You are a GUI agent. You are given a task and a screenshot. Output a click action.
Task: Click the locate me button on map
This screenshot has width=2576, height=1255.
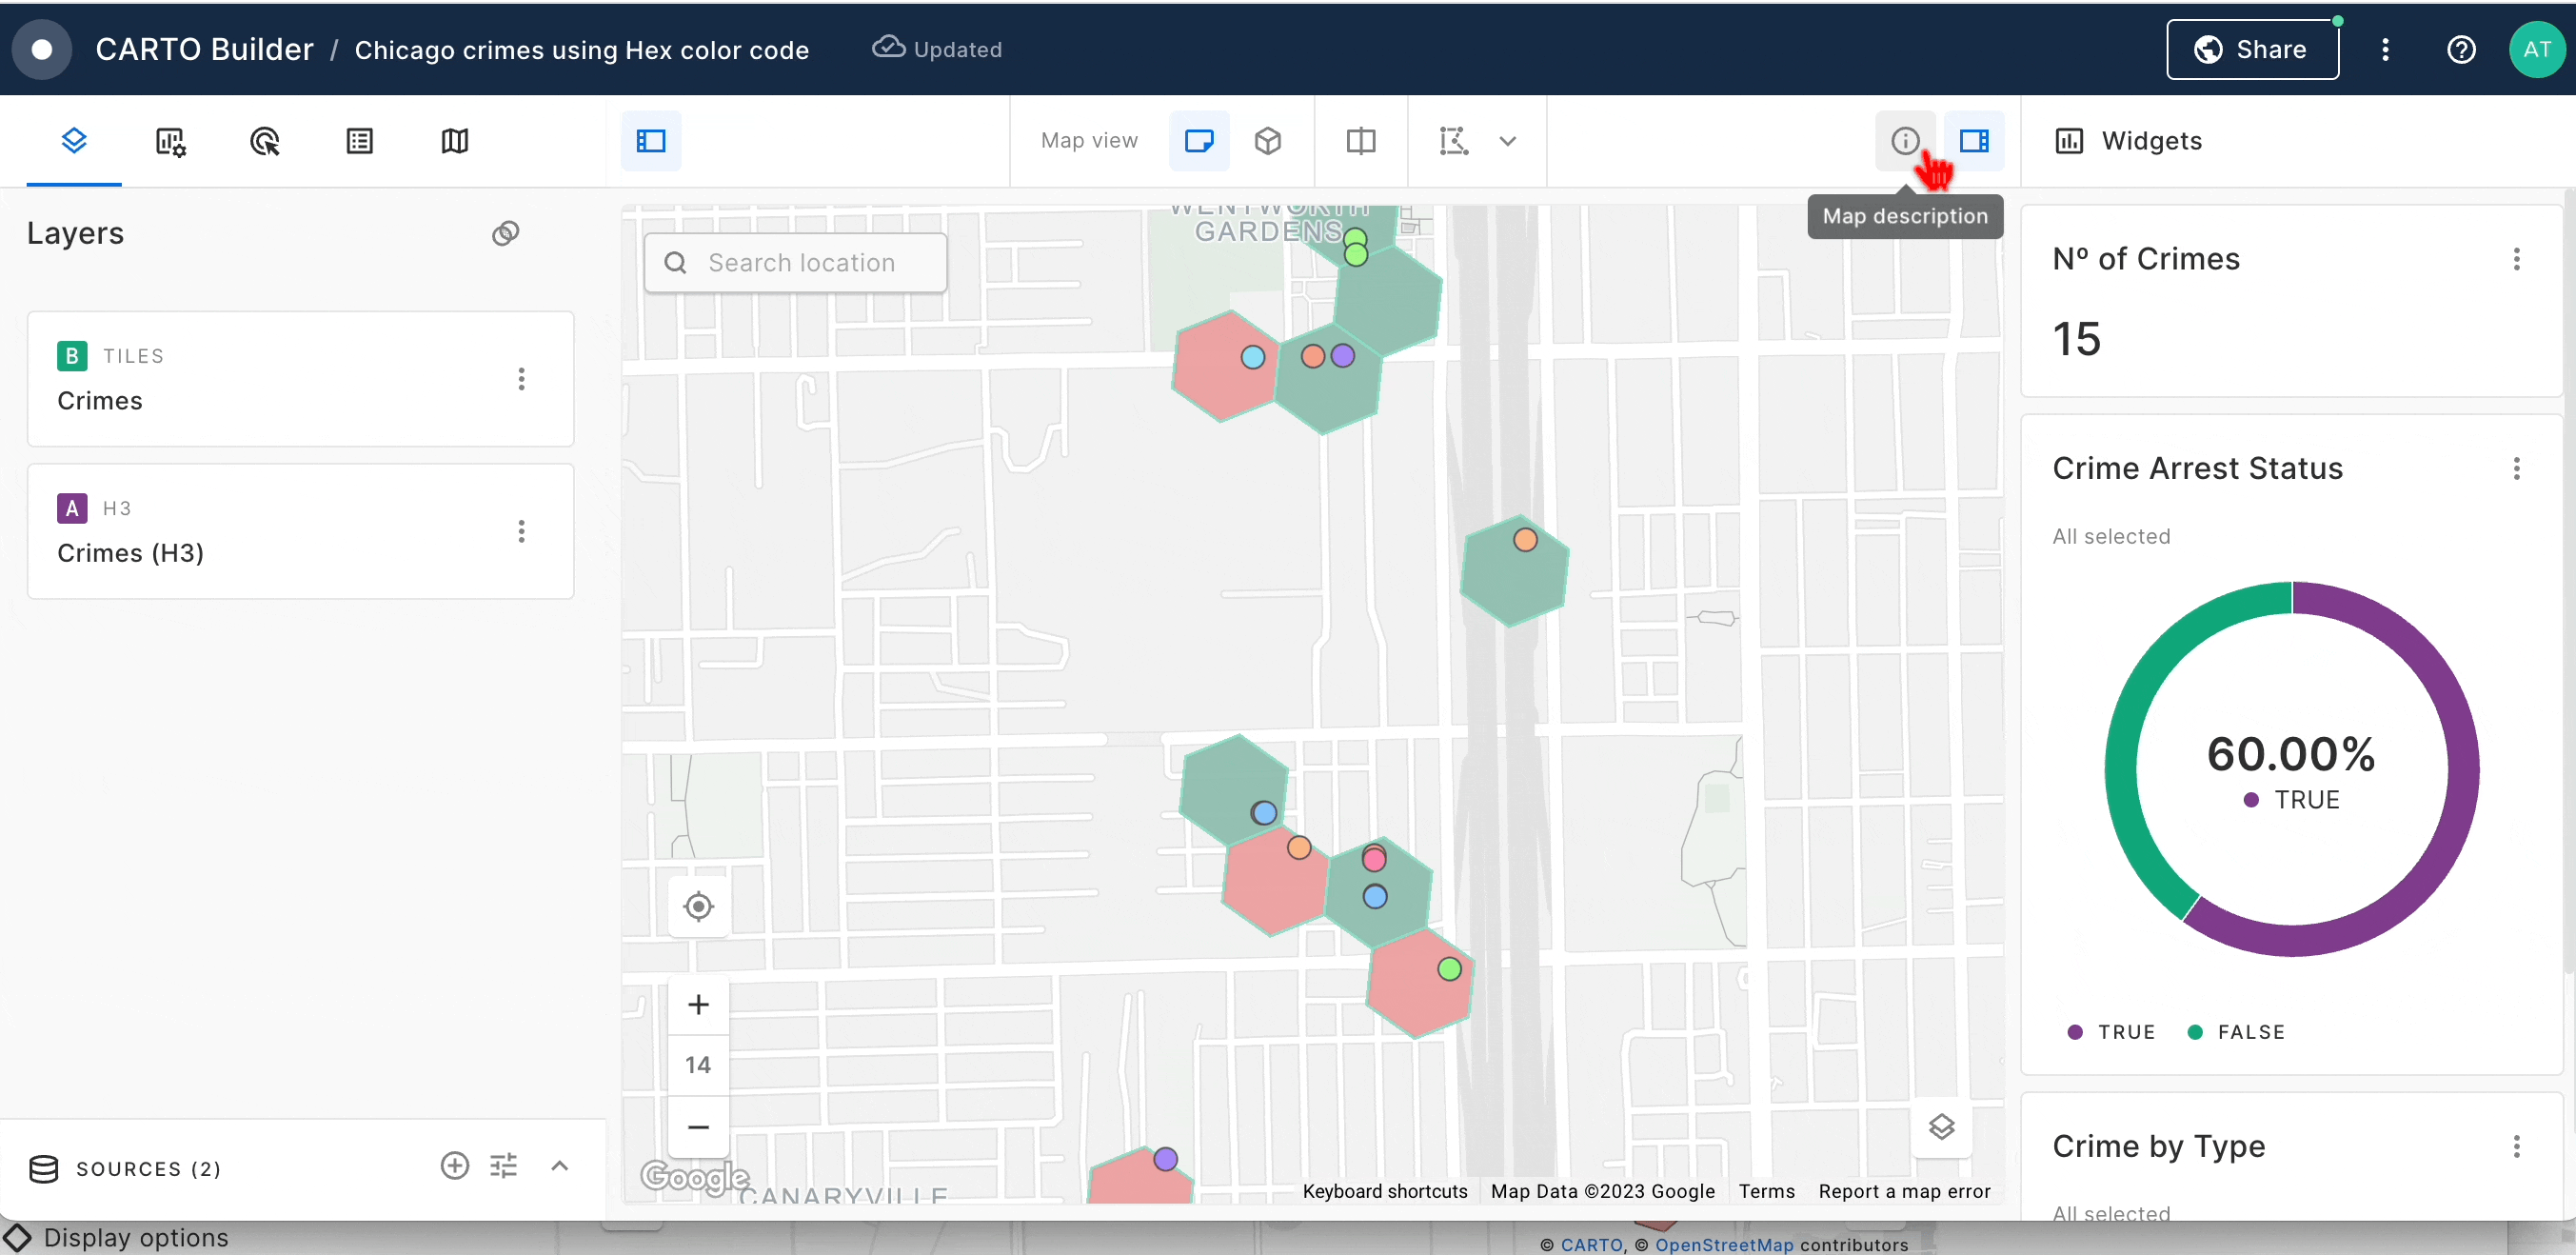(698, 906)
